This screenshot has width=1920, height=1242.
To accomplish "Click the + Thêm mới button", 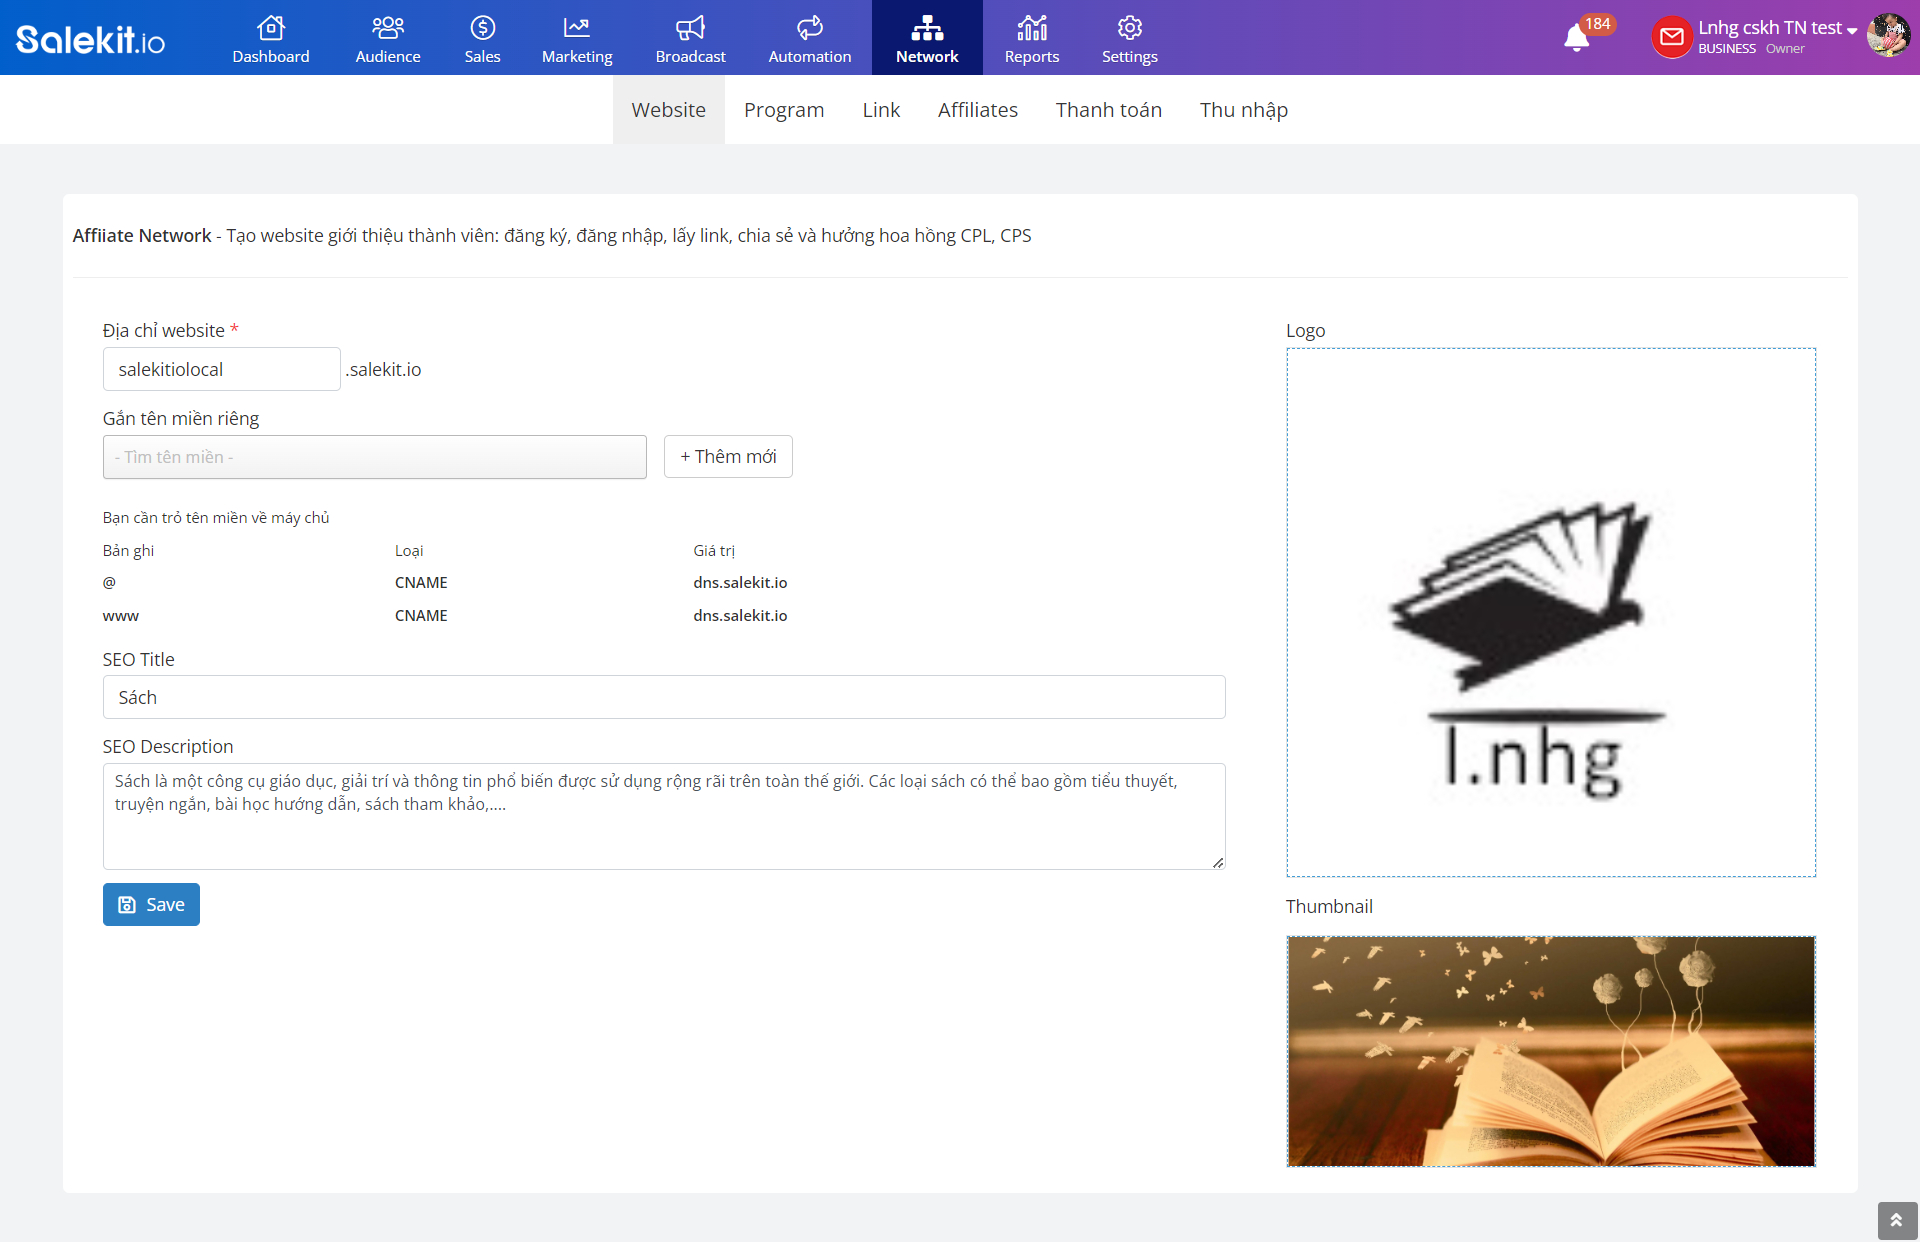I will click(x=728, y=457).
